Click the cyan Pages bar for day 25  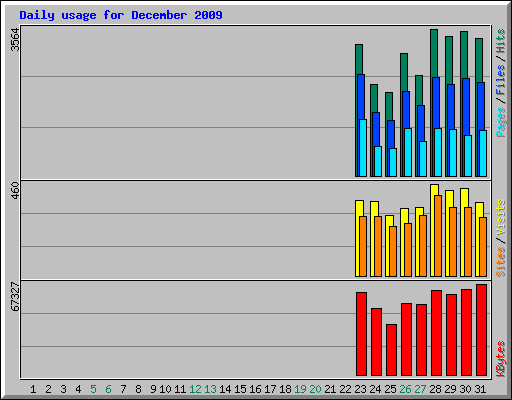(393, 162)
